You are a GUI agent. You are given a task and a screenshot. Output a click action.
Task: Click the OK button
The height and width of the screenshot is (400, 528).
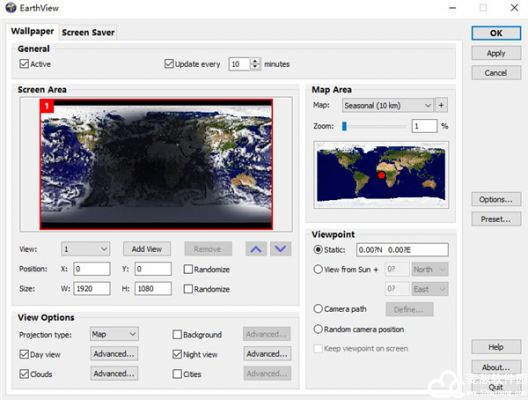496,33
